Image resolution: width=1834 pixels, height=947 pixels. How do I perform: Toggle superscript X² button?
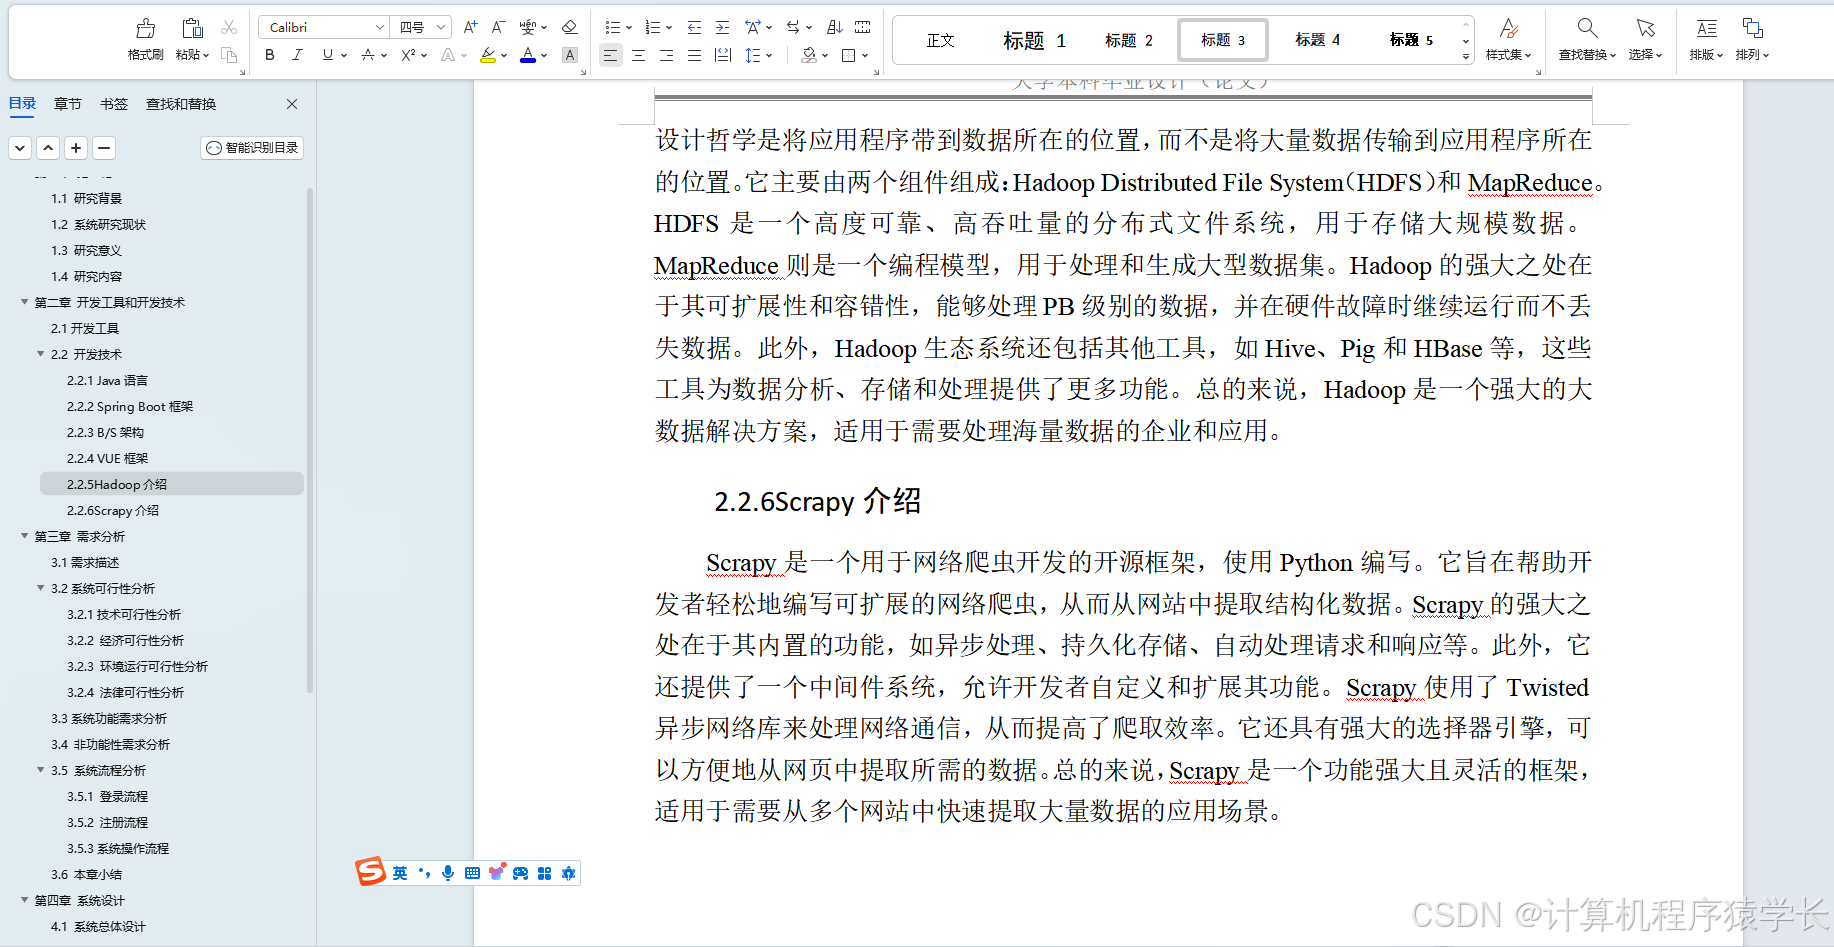pos(408,55)
